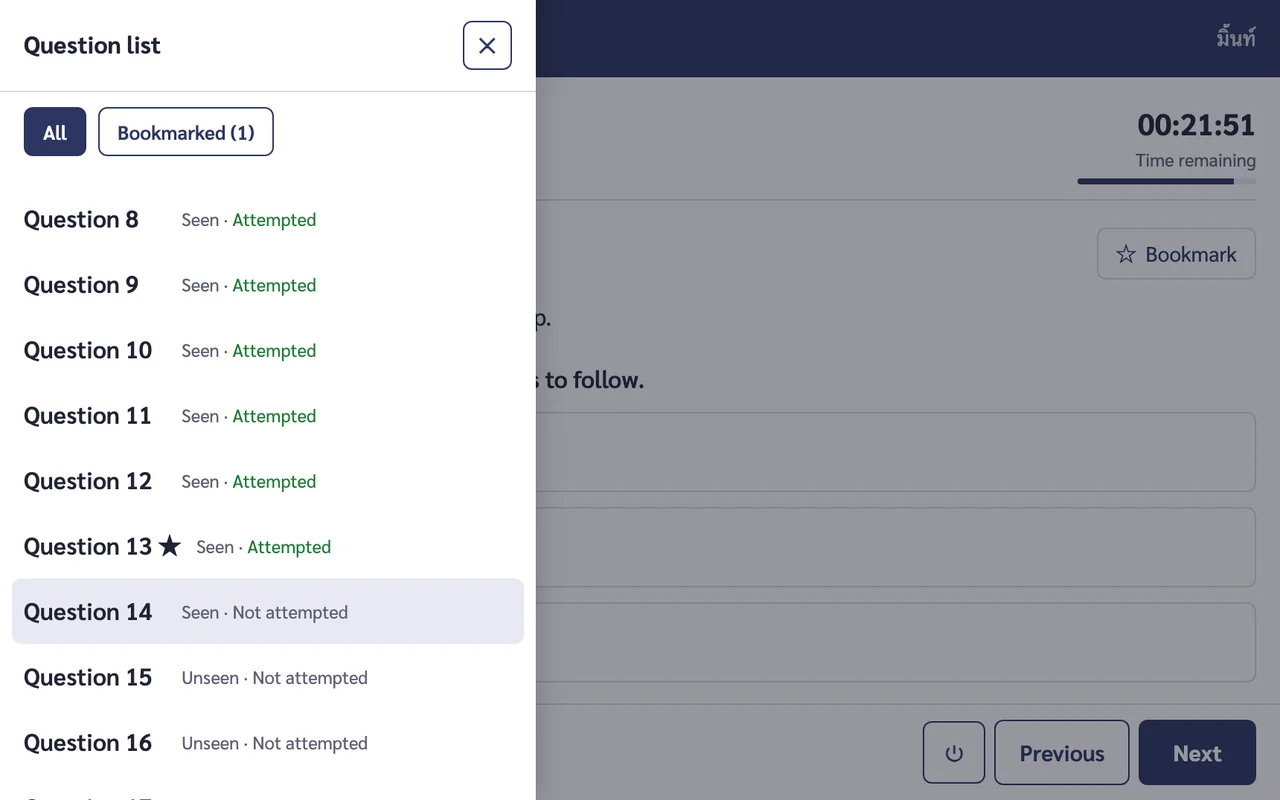Choose the second answer option box
The height and width of the screenshot is (800, 1280).
tap(896, 547)
